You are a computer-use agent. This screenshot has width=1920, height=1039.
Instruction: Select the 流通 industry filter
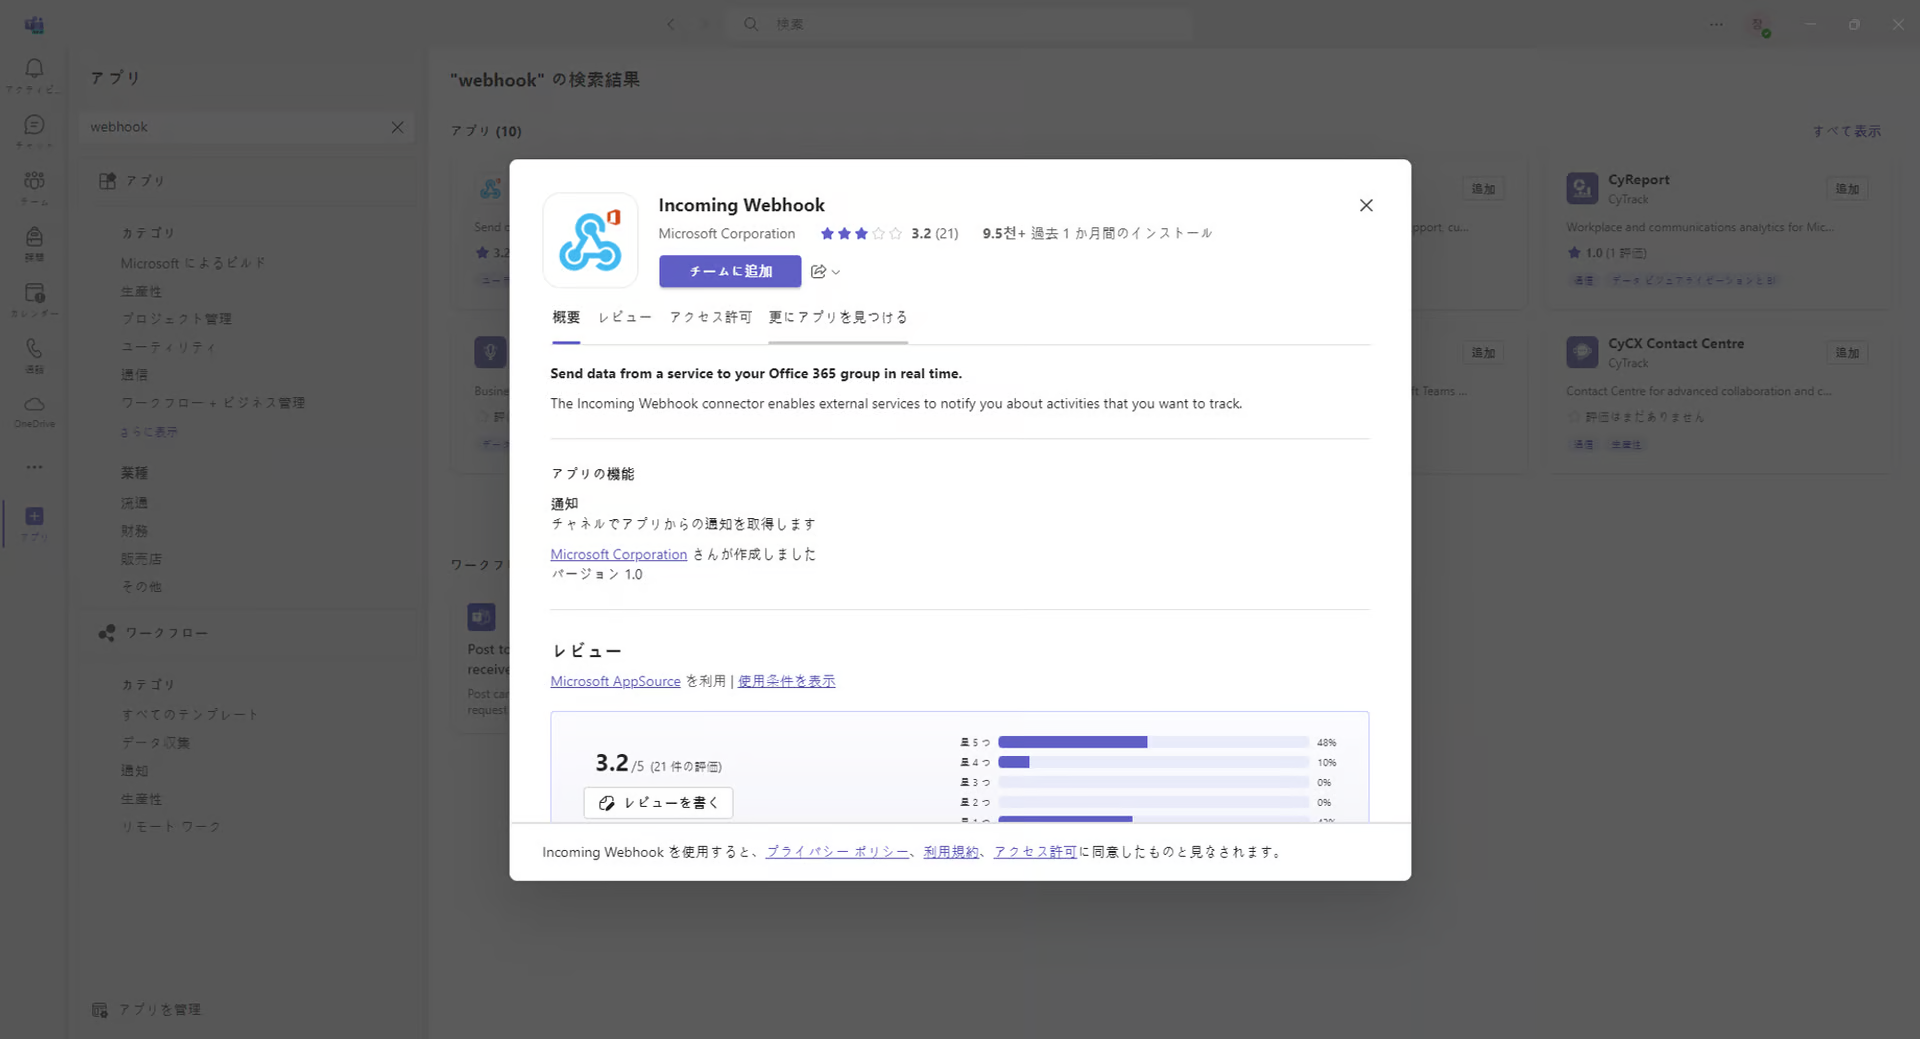tap(134, 503)
